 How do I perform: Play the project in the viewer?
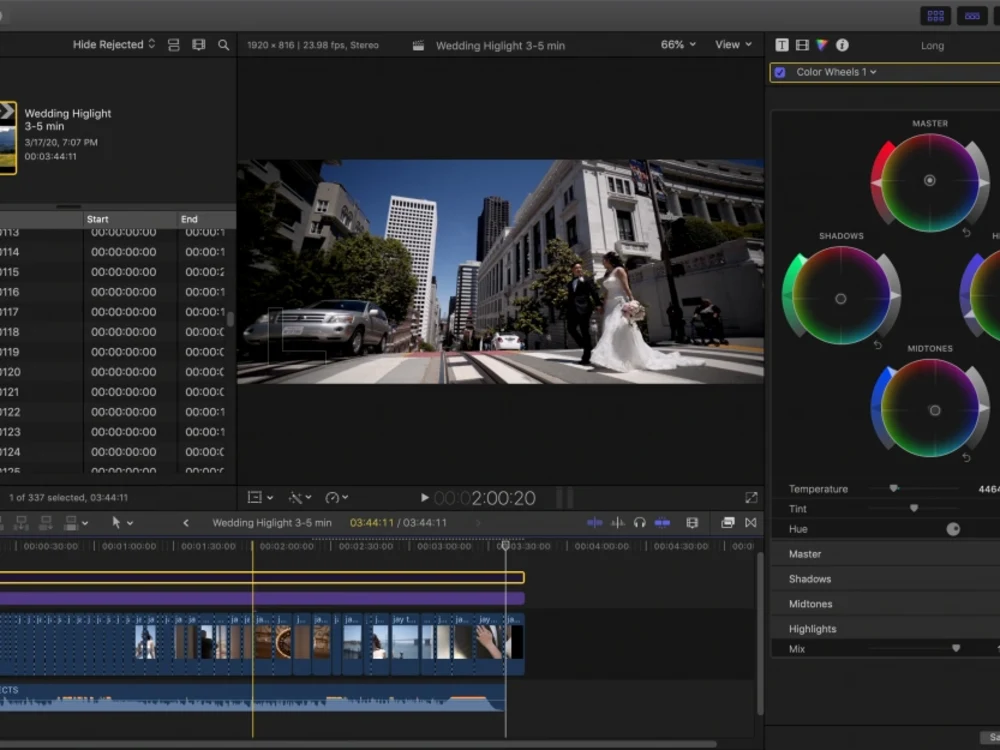click(x=424, y=497)
